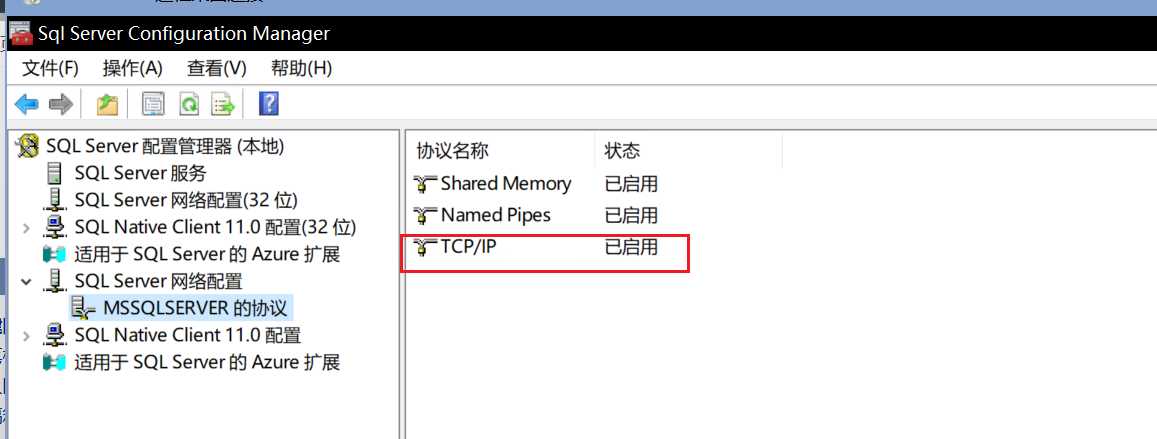The width and height of the screenshot is (1157, 439).
Task: Click the SQL Server 服务 icon
Action: (54, 174)
